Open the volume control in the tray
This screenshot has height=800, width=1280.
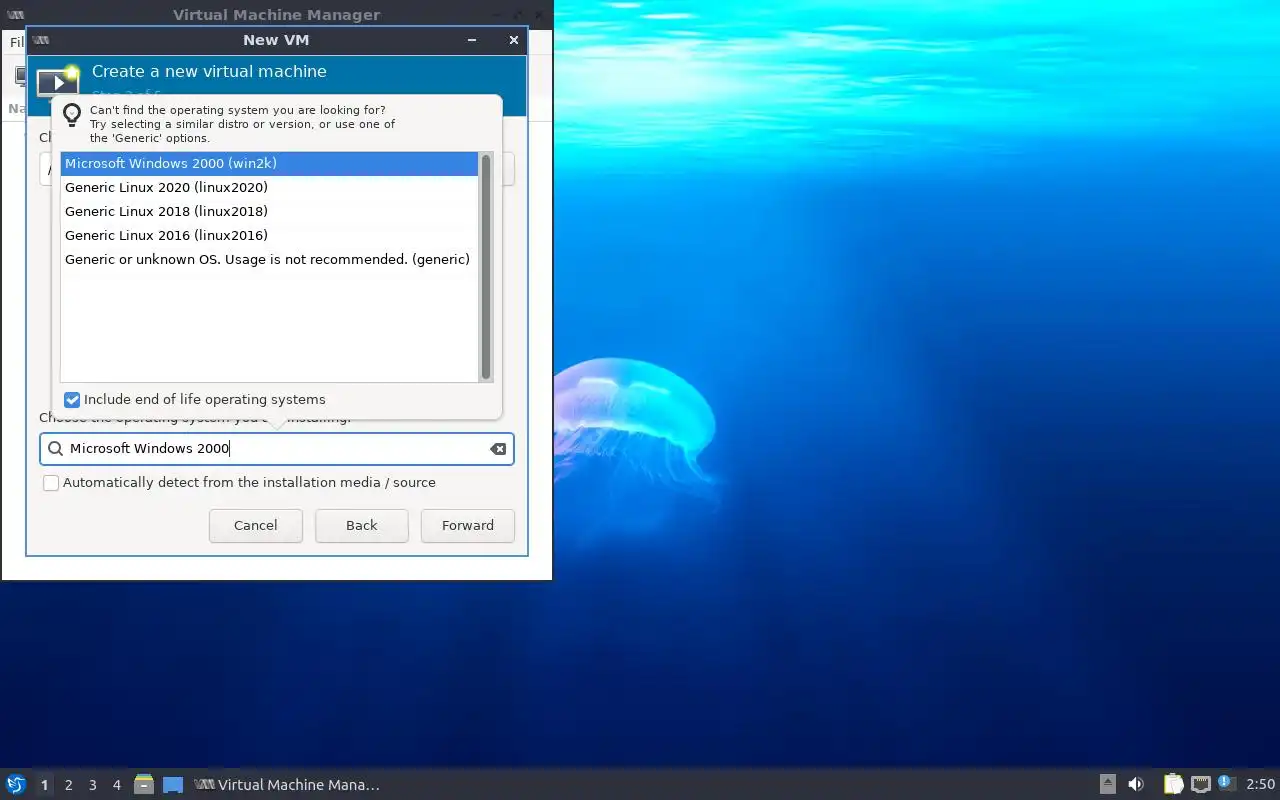click(1136, 785)
